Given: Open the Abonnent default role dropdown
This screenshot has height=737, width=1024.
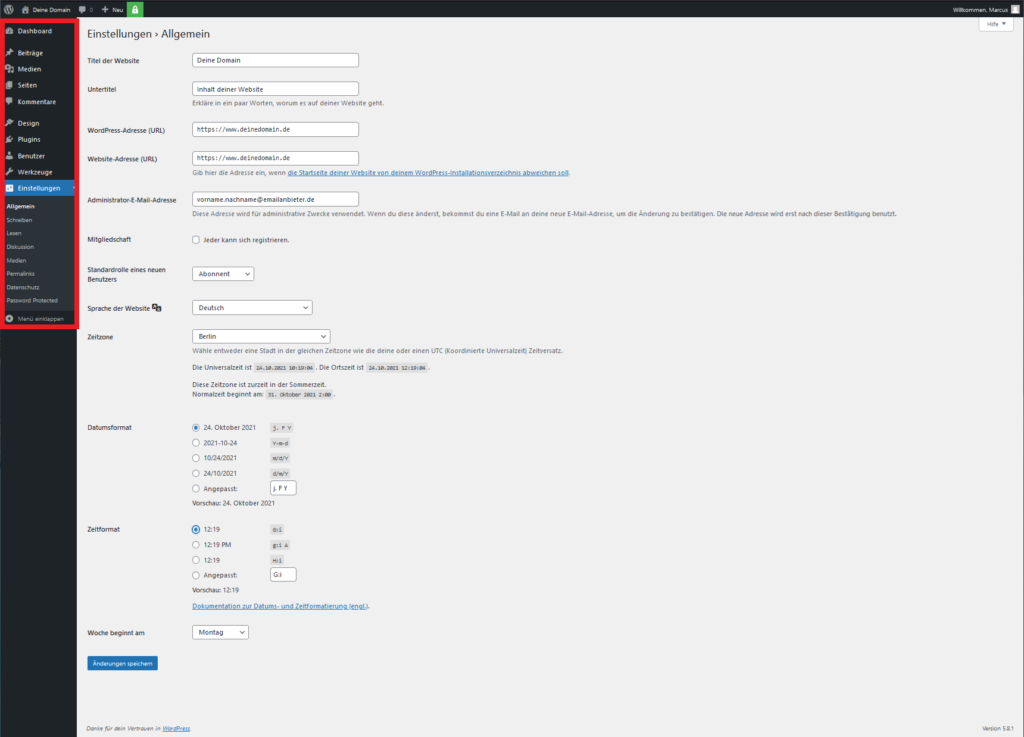Looking at the screenshot, I should (x=223, y=274).
